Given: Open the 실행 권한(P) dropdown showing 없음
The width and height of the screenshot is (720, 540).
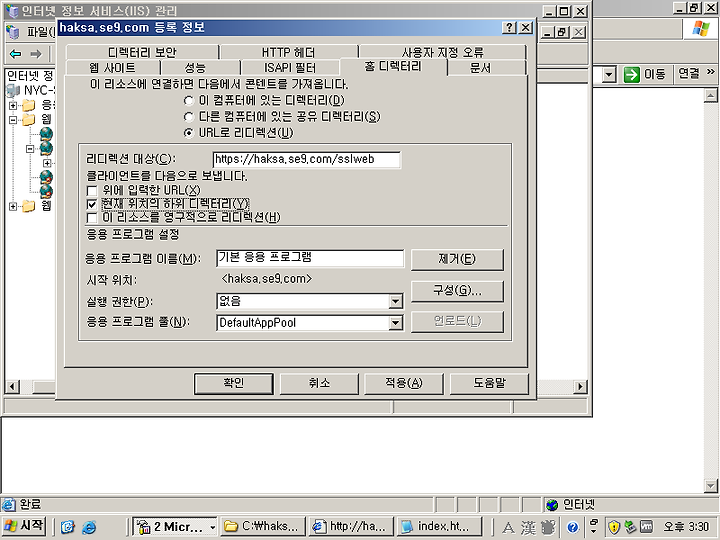Looking at the screenshot, I should (395, 302).
